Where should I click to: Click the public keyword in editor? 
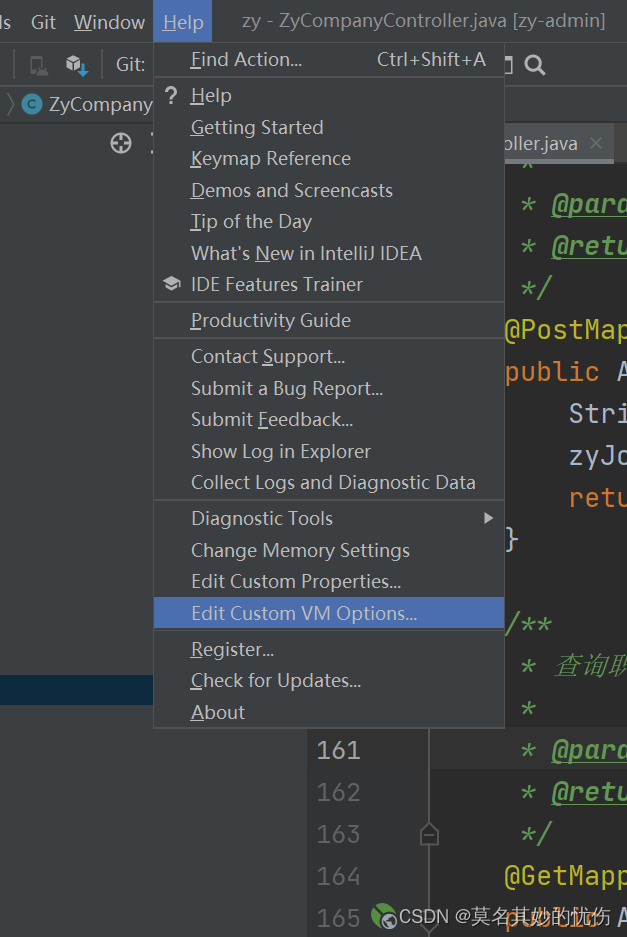click(552, 372)
